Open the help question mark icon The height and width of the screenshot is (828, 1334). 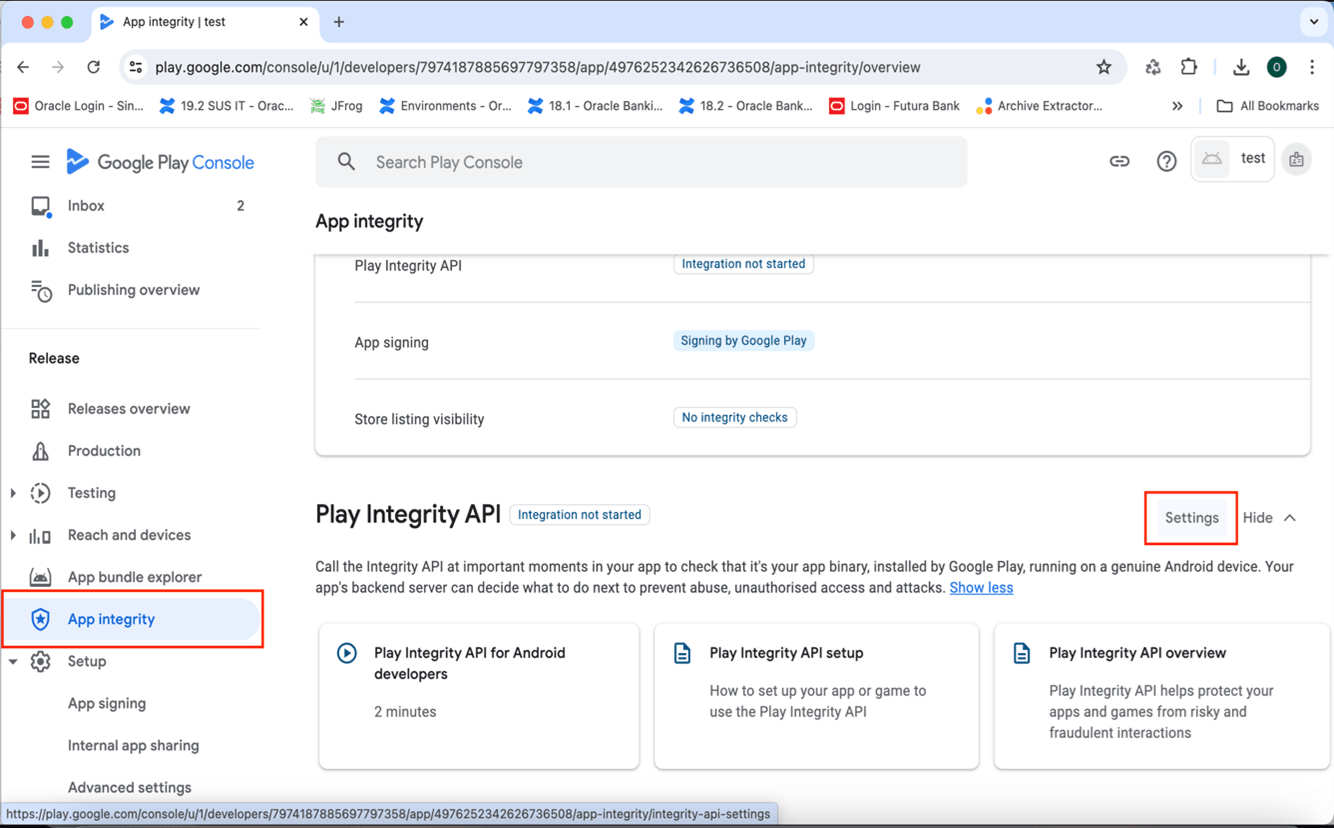coord(1166,161)
